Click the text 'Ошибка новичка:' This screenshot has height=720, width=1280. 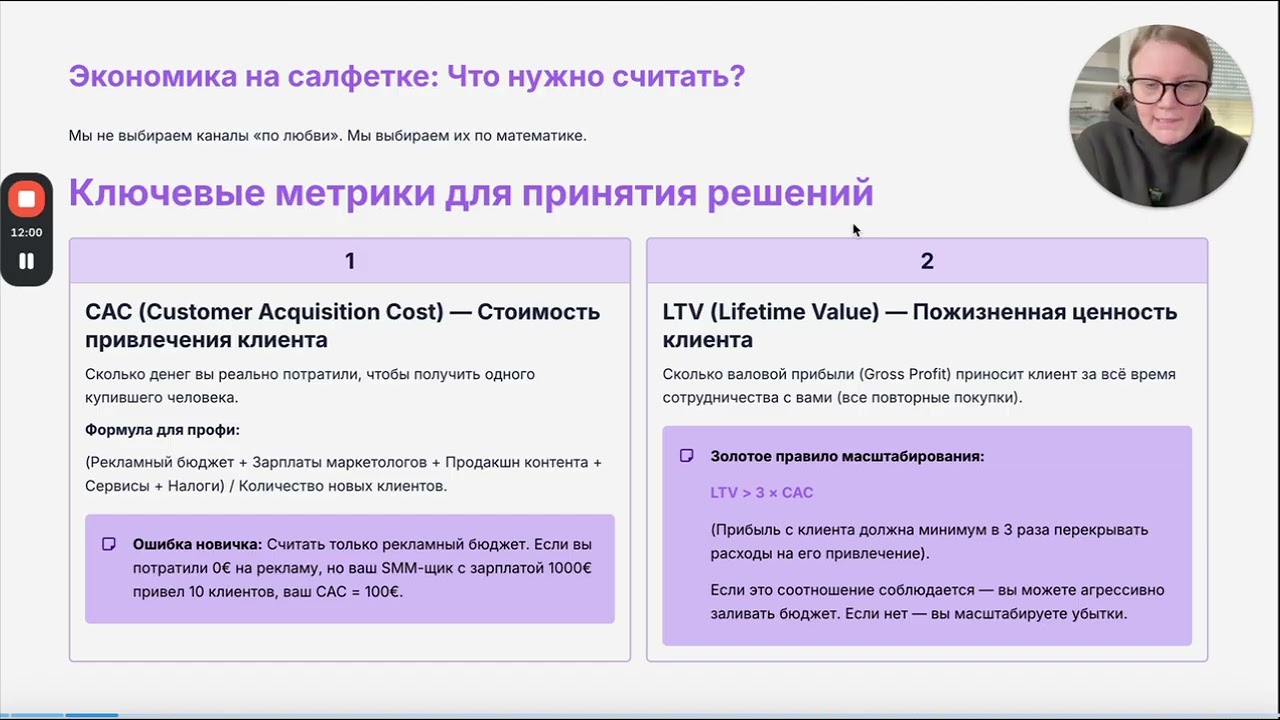pyautogui.click(x=198, y=544)
